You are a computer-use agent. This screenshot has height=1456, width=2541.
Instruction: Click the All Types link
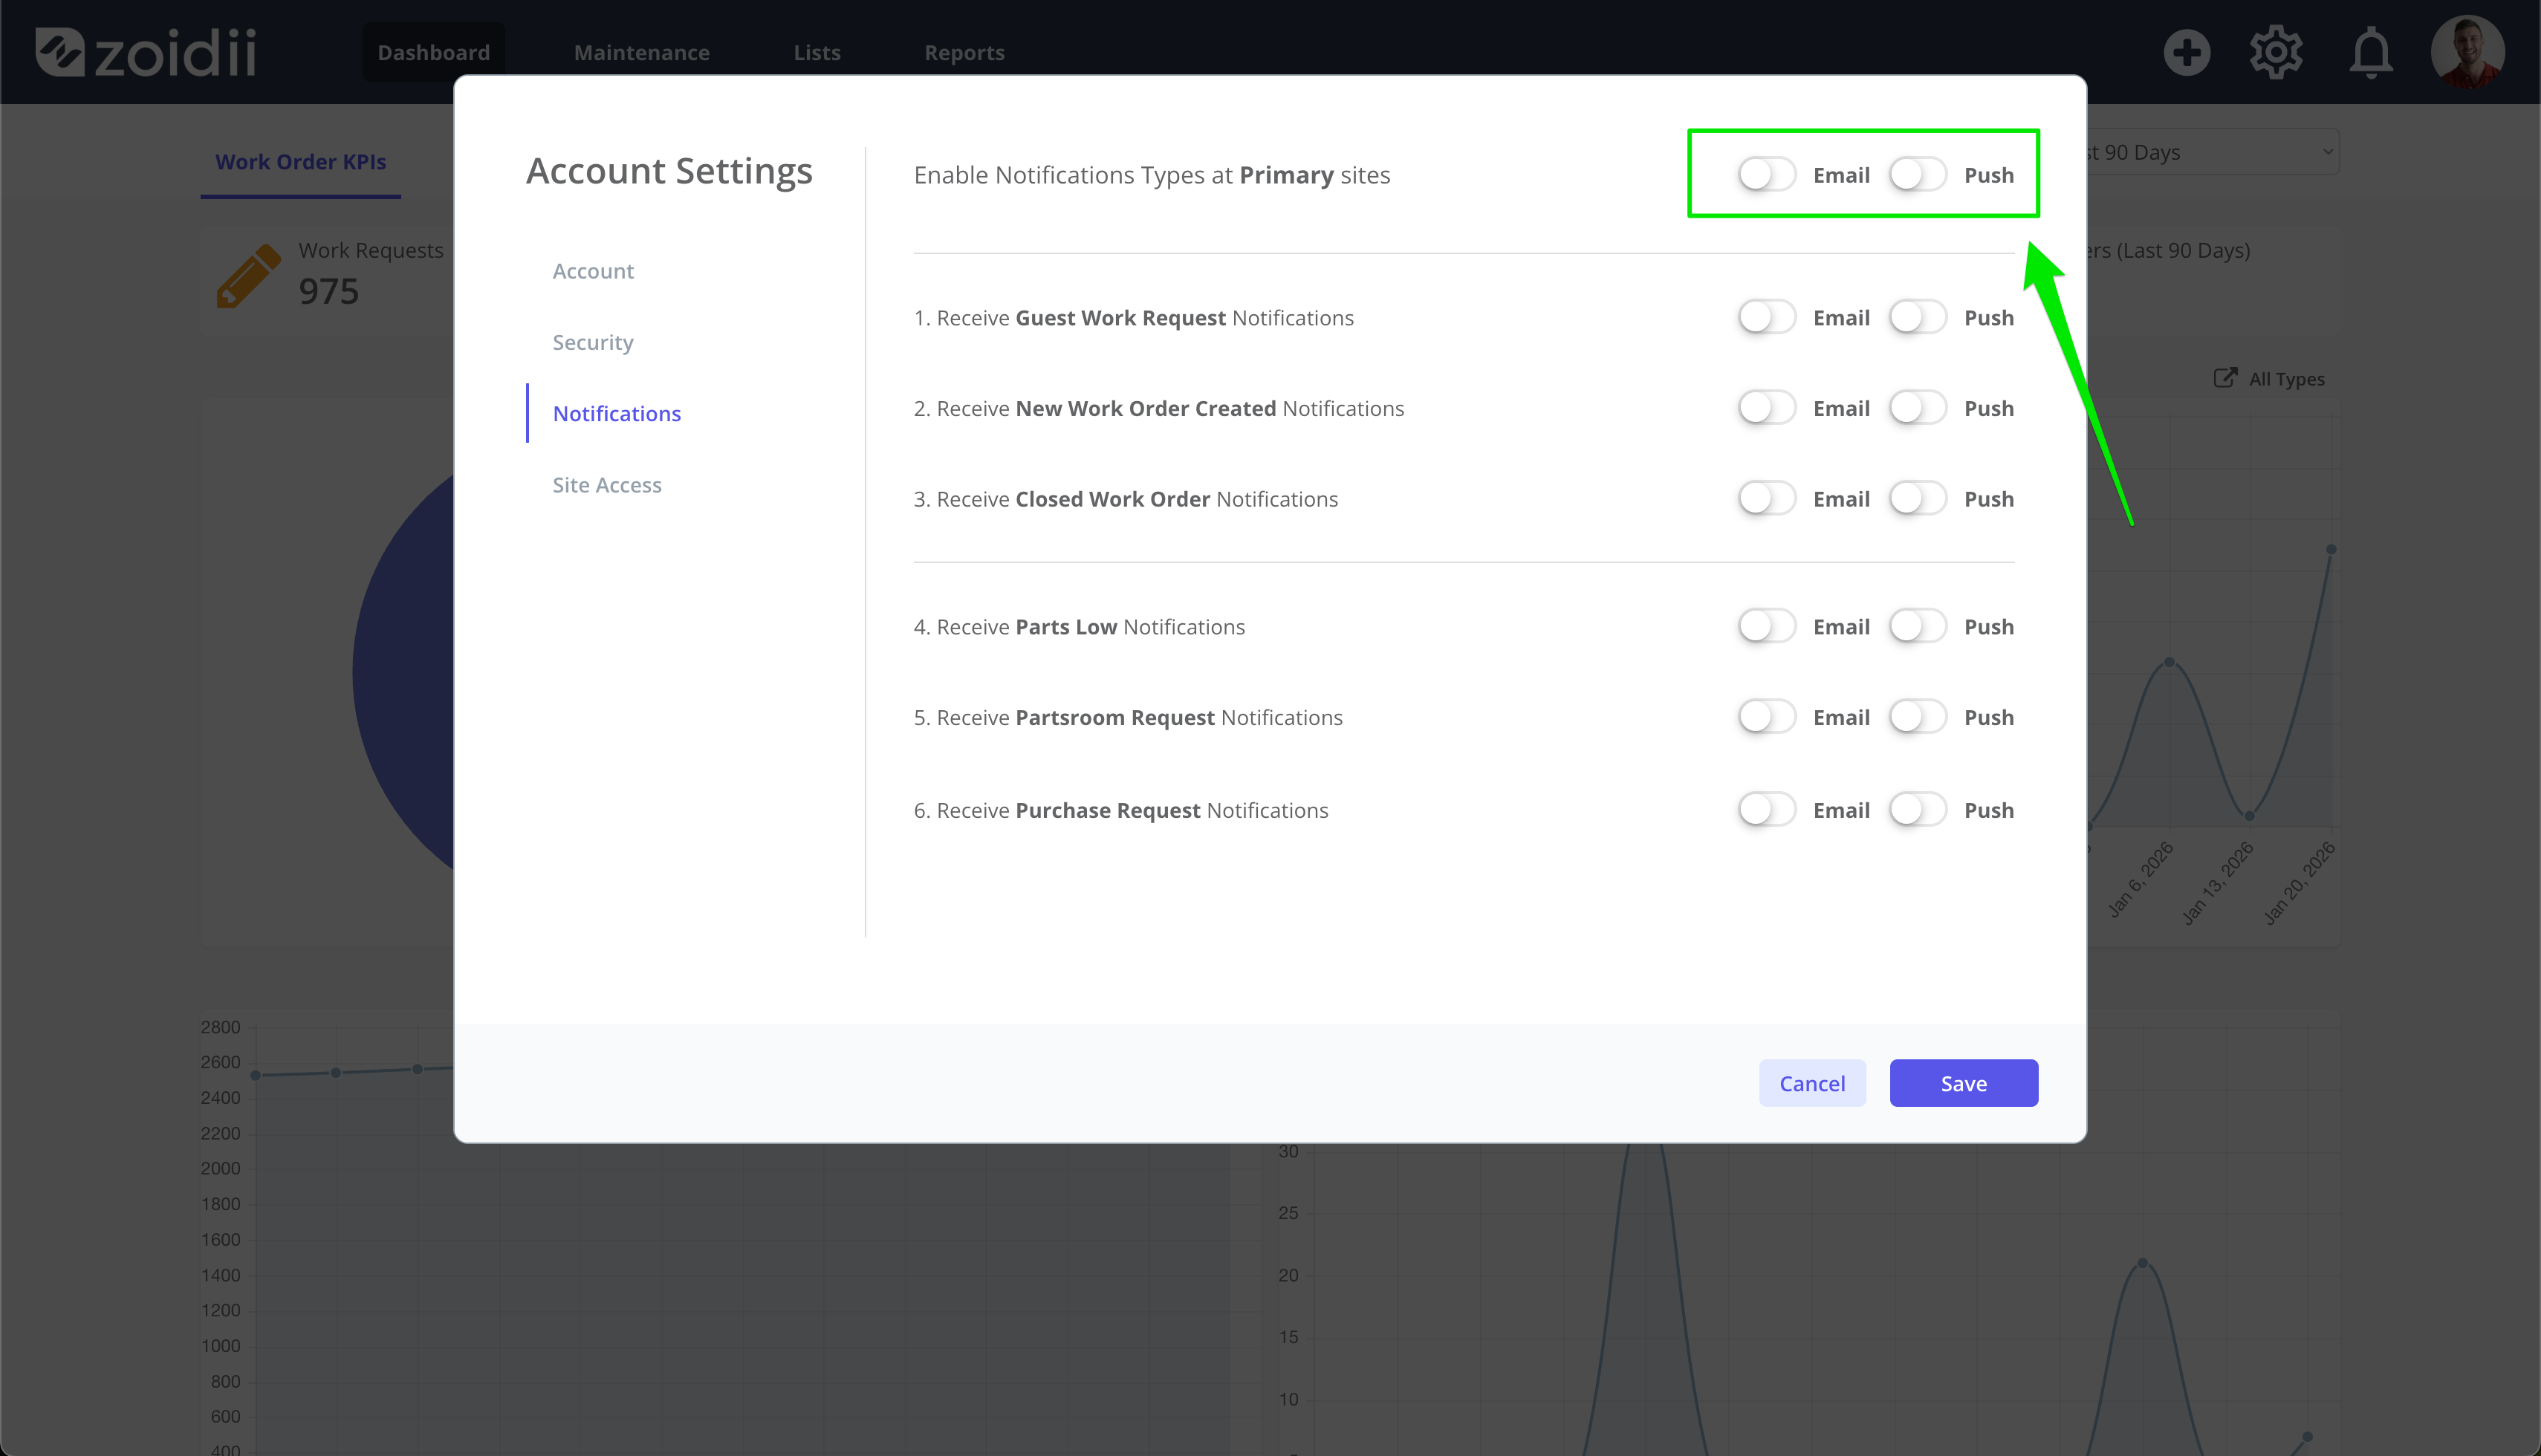[x=2286, y=379]
